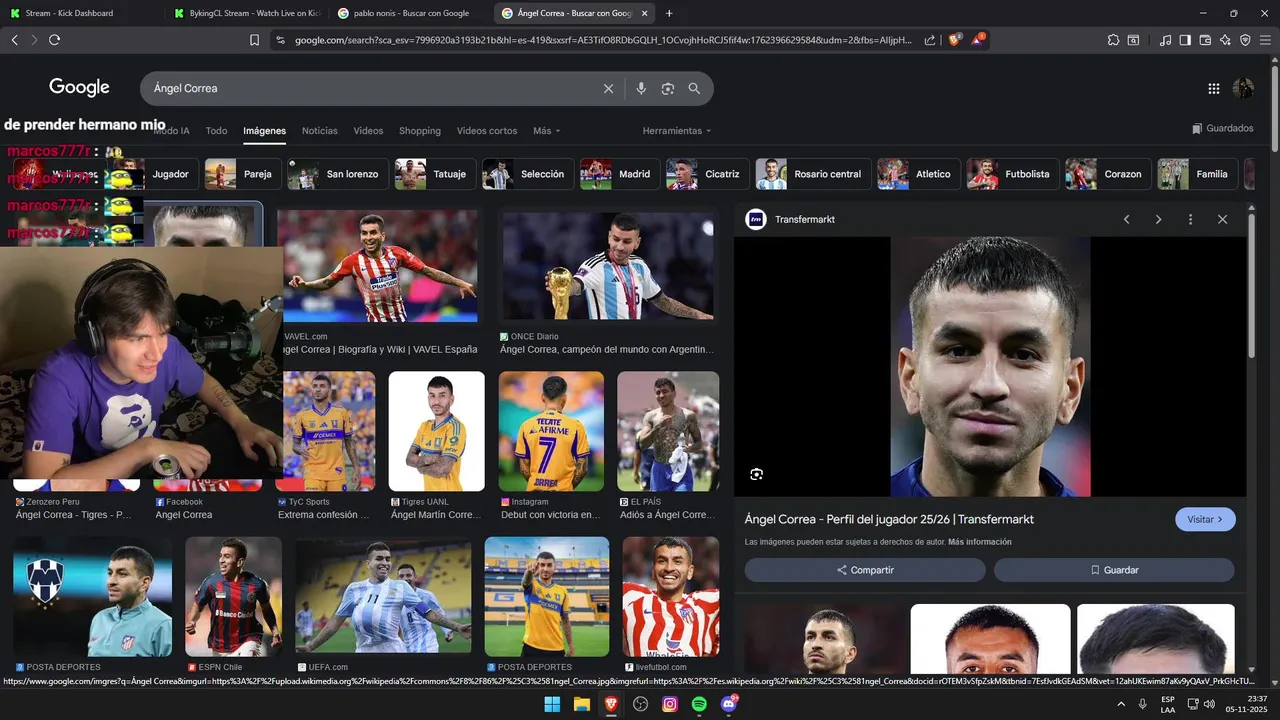Open Brave VPN shield icon

1245,40
